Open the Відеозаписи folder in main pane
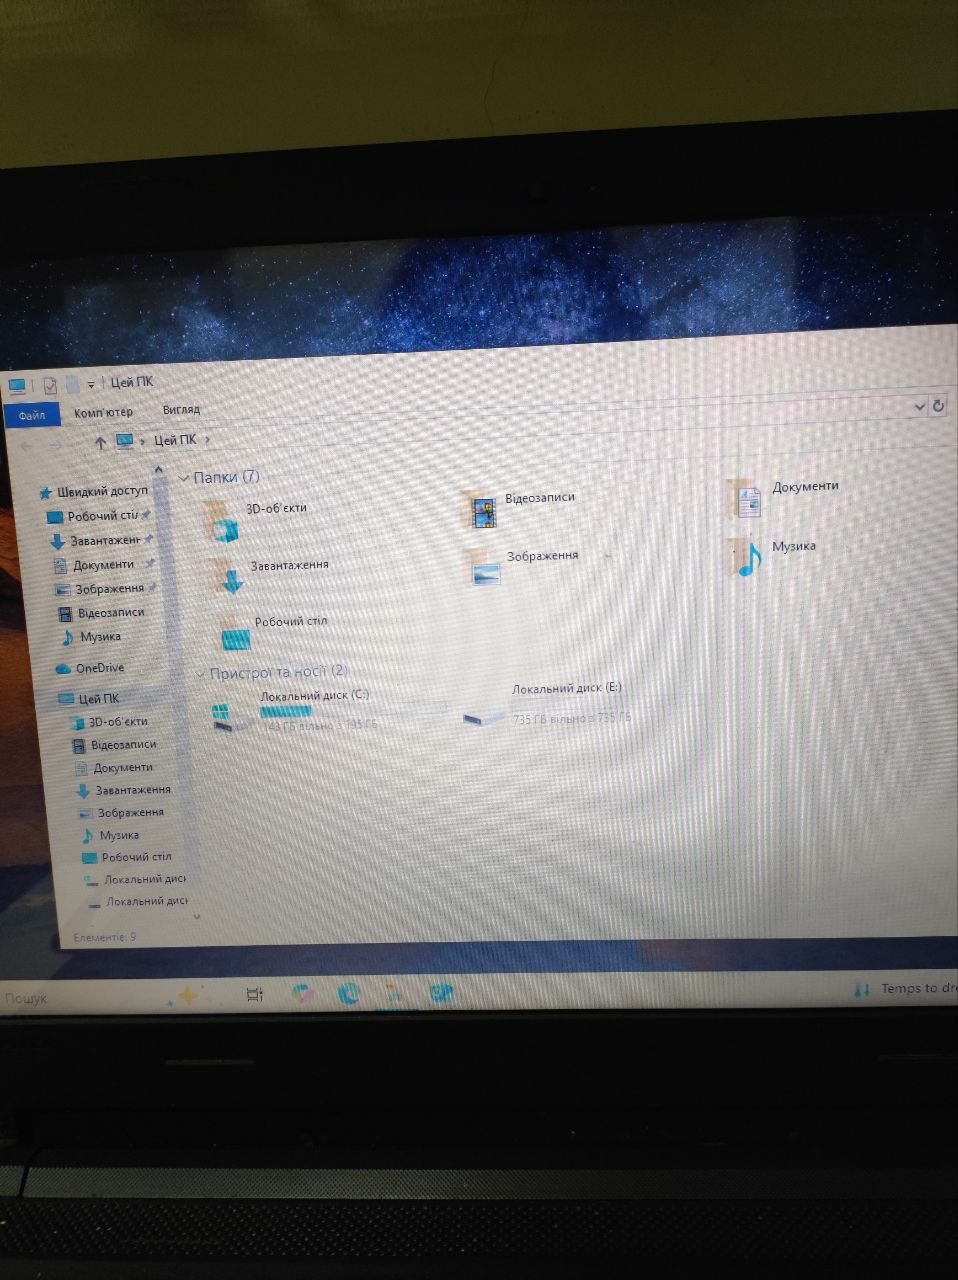This screenshot has height=1280, width=958. point(484,510)
